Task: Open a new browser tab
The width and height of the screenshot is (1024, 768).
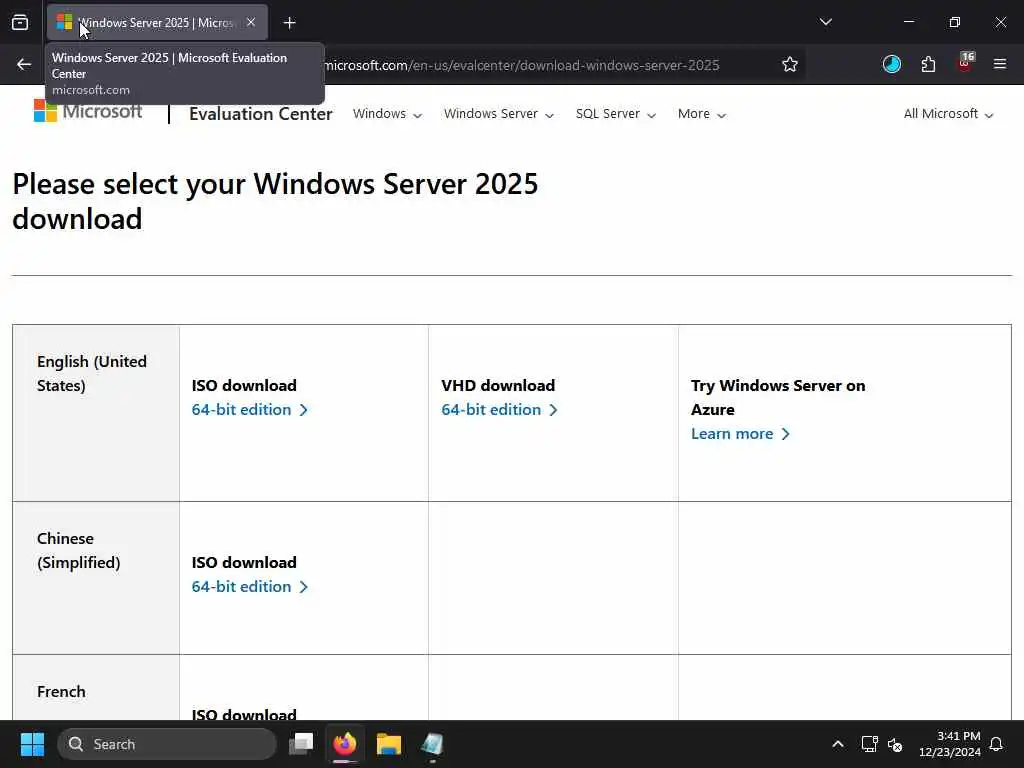Action: click(x=289, y=23)
